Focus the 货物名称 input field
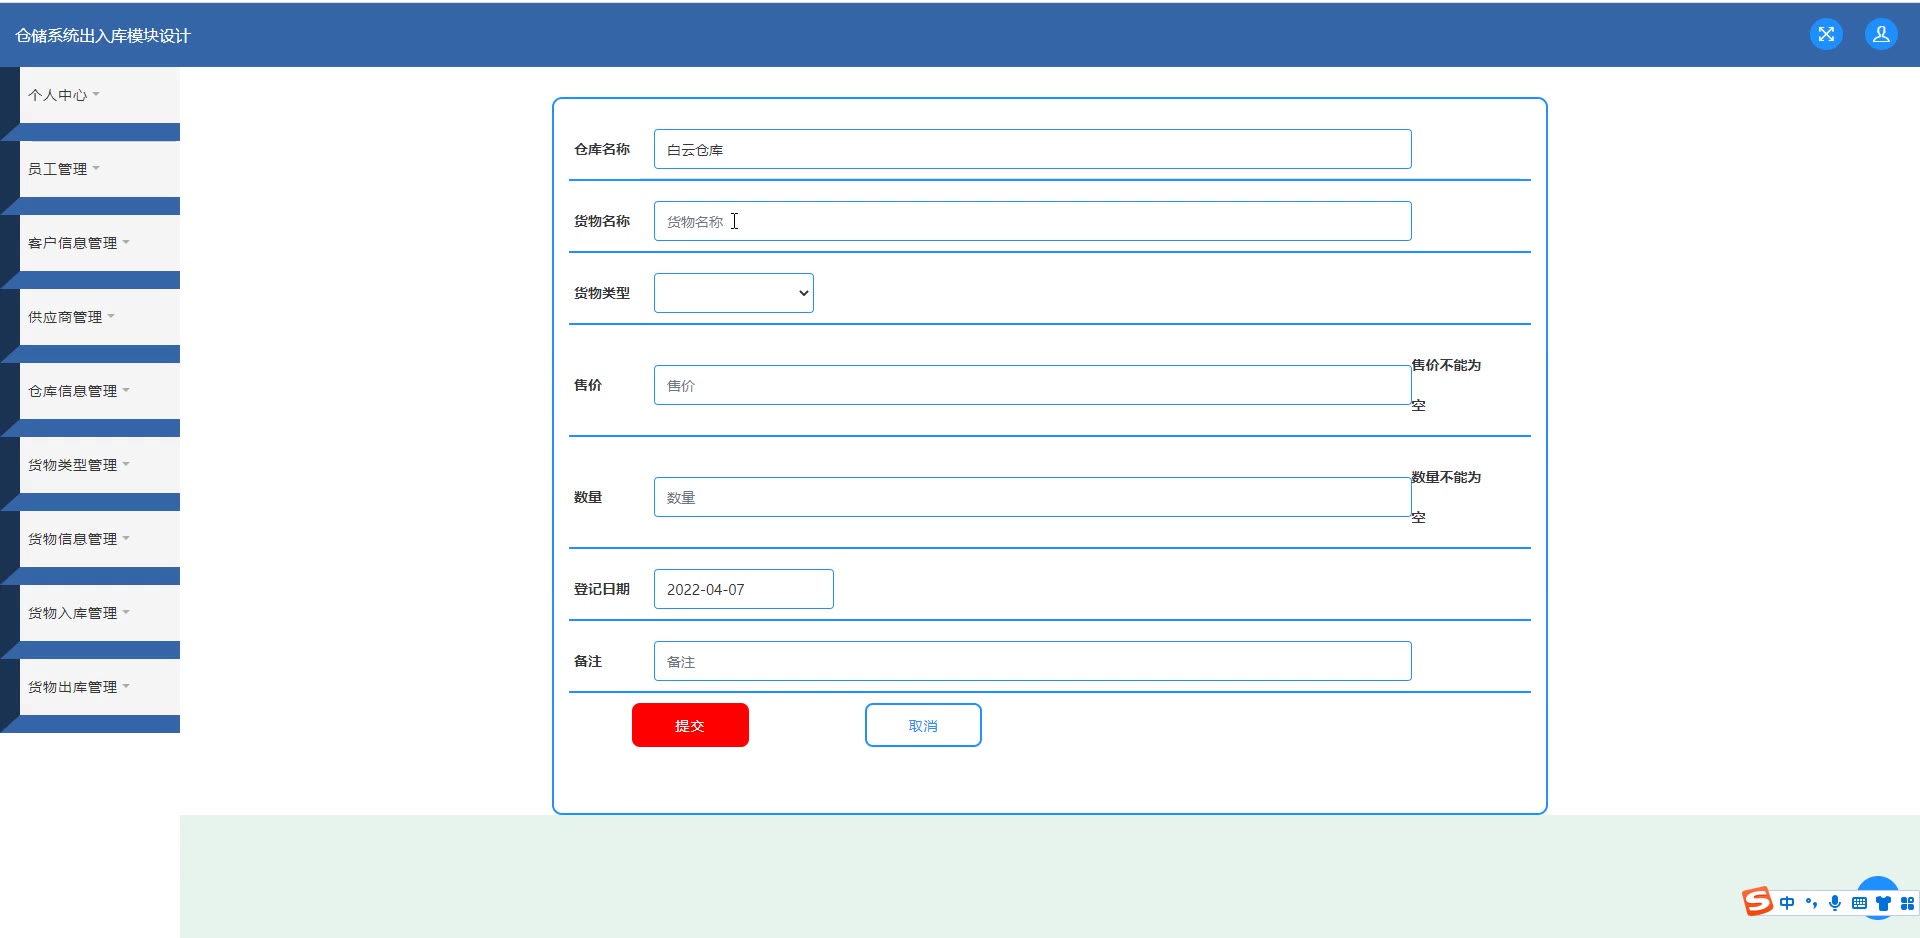Screen dimensions: 1920x938 [1033, 221]
